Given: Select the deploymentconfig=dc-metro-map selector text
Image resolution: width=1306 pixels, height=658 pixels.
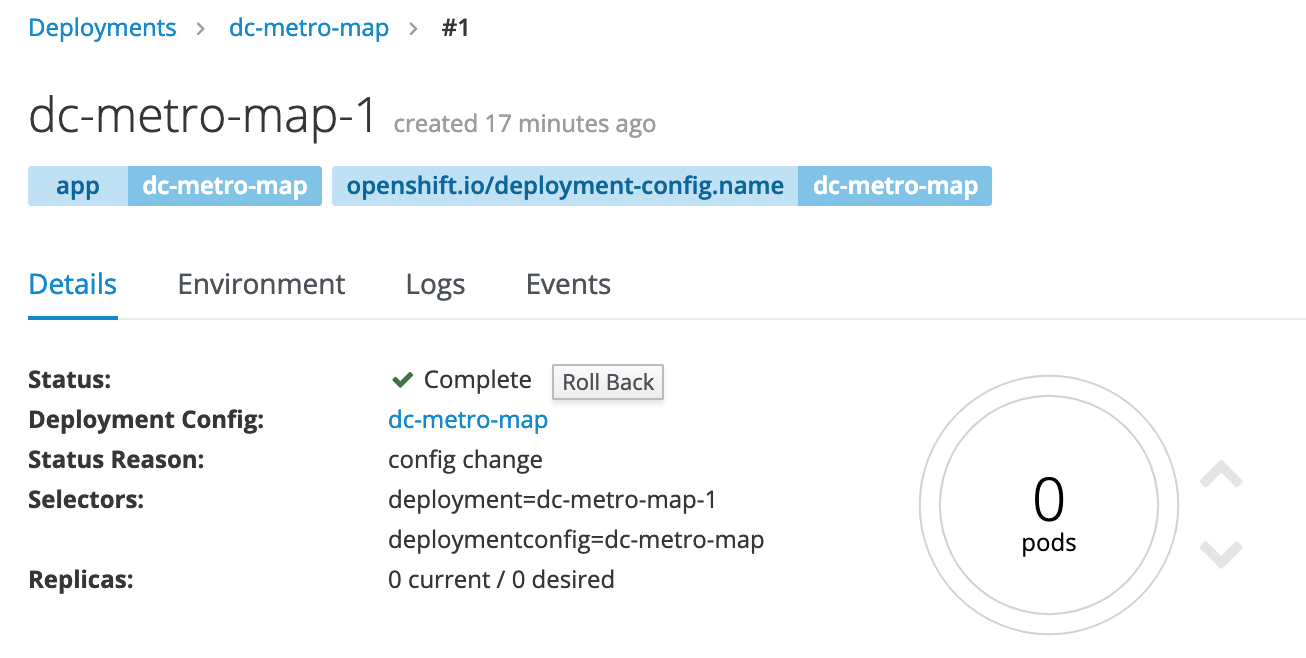Looking at the screenshot, I should tap(576, 540).
